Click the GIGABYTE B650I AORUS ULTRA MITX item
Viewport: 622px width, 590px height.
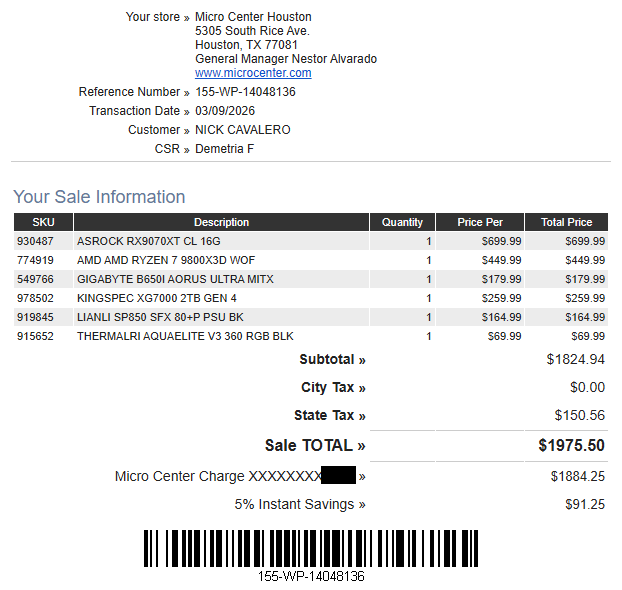pyautogui.click(x=175, y=279)
